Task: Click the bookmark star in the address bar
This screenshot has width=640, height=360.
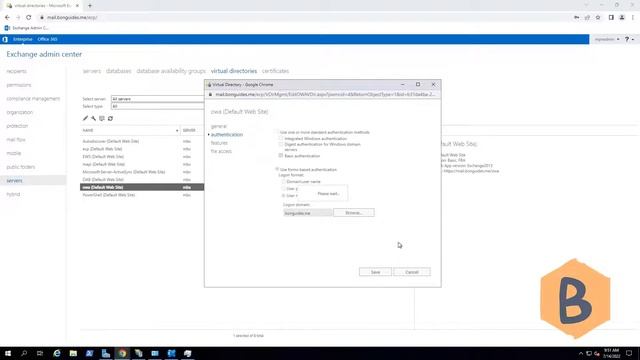Action: [598, 18]
